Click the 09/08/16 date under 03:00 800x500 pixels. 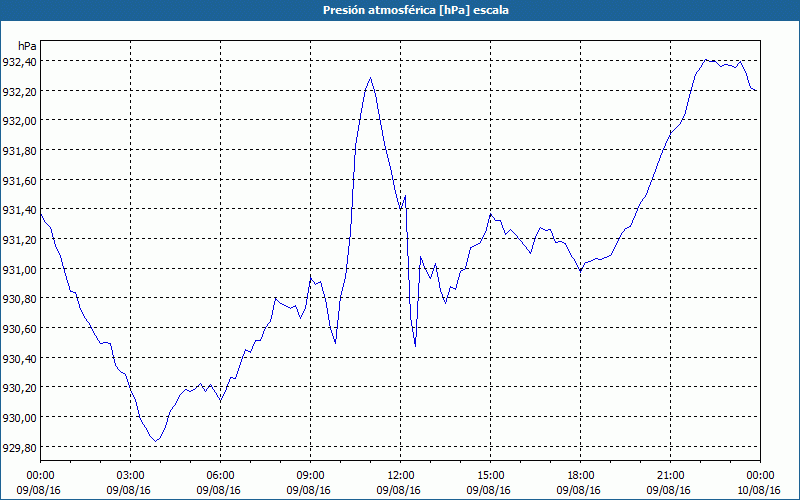point(129,490)
